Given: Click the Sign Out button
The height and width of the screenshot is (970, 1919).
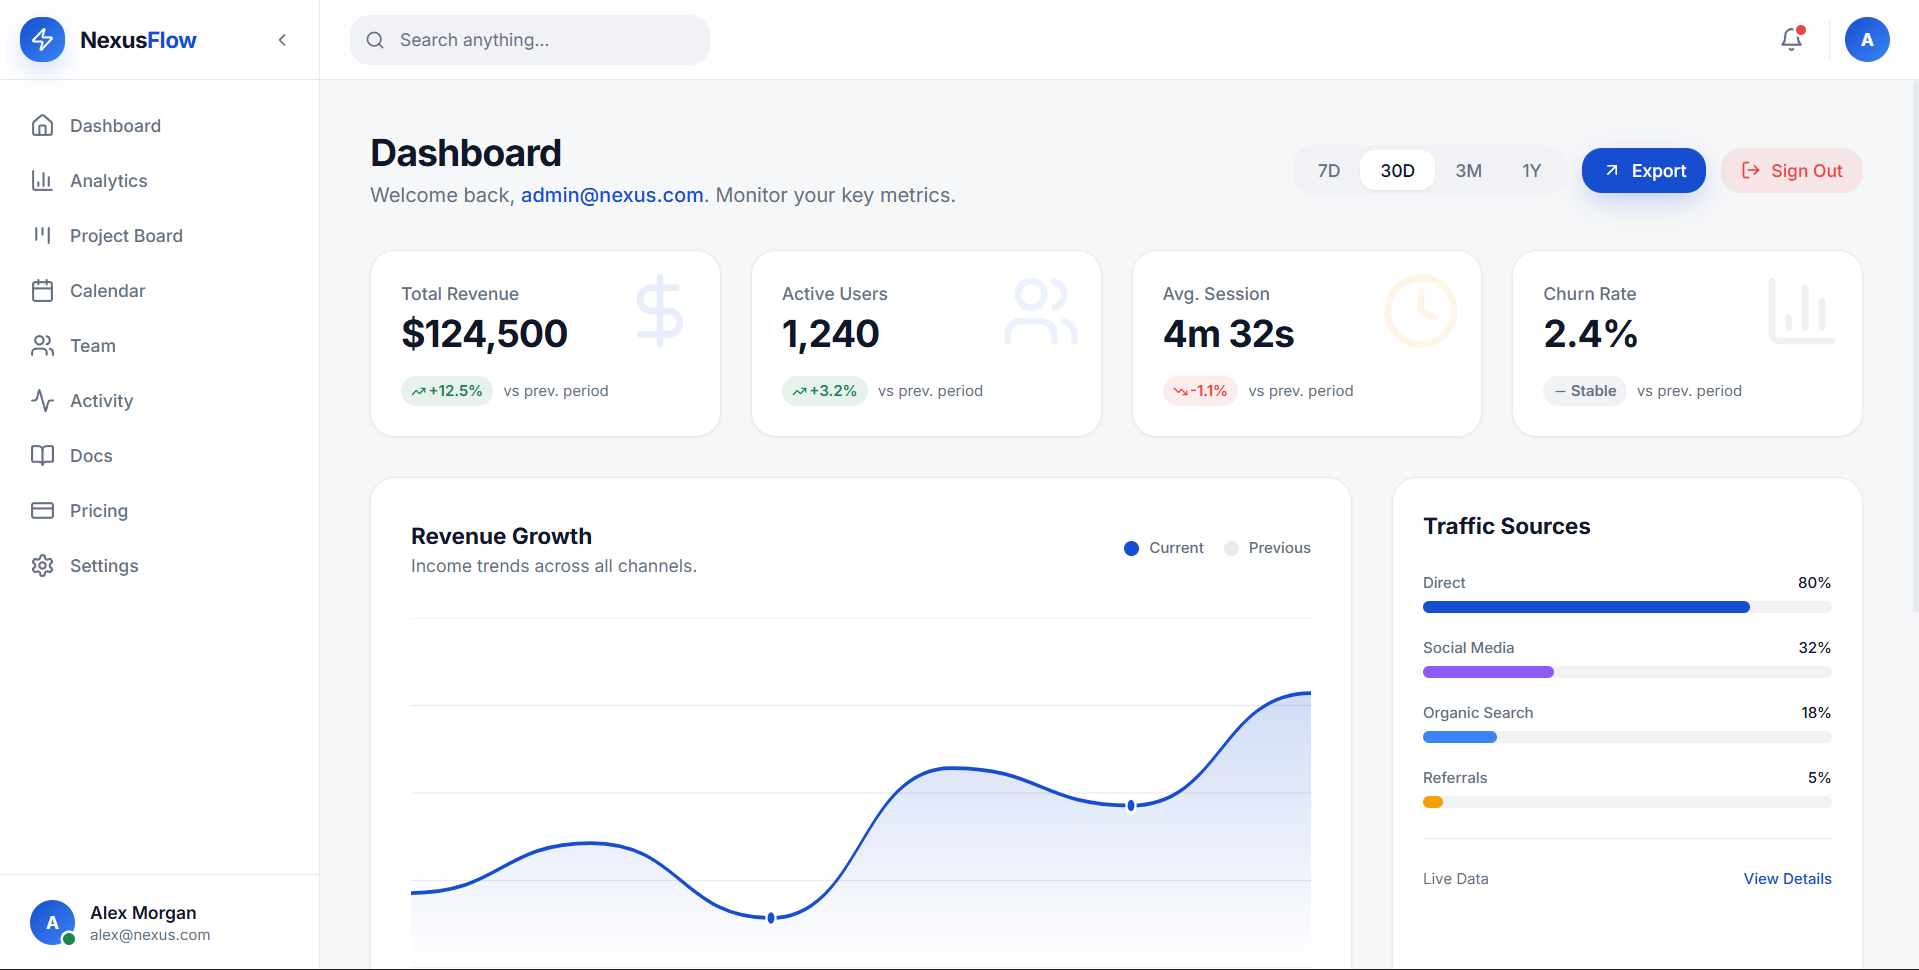Looking at the screenshot, I should (x=1791, y=171).
